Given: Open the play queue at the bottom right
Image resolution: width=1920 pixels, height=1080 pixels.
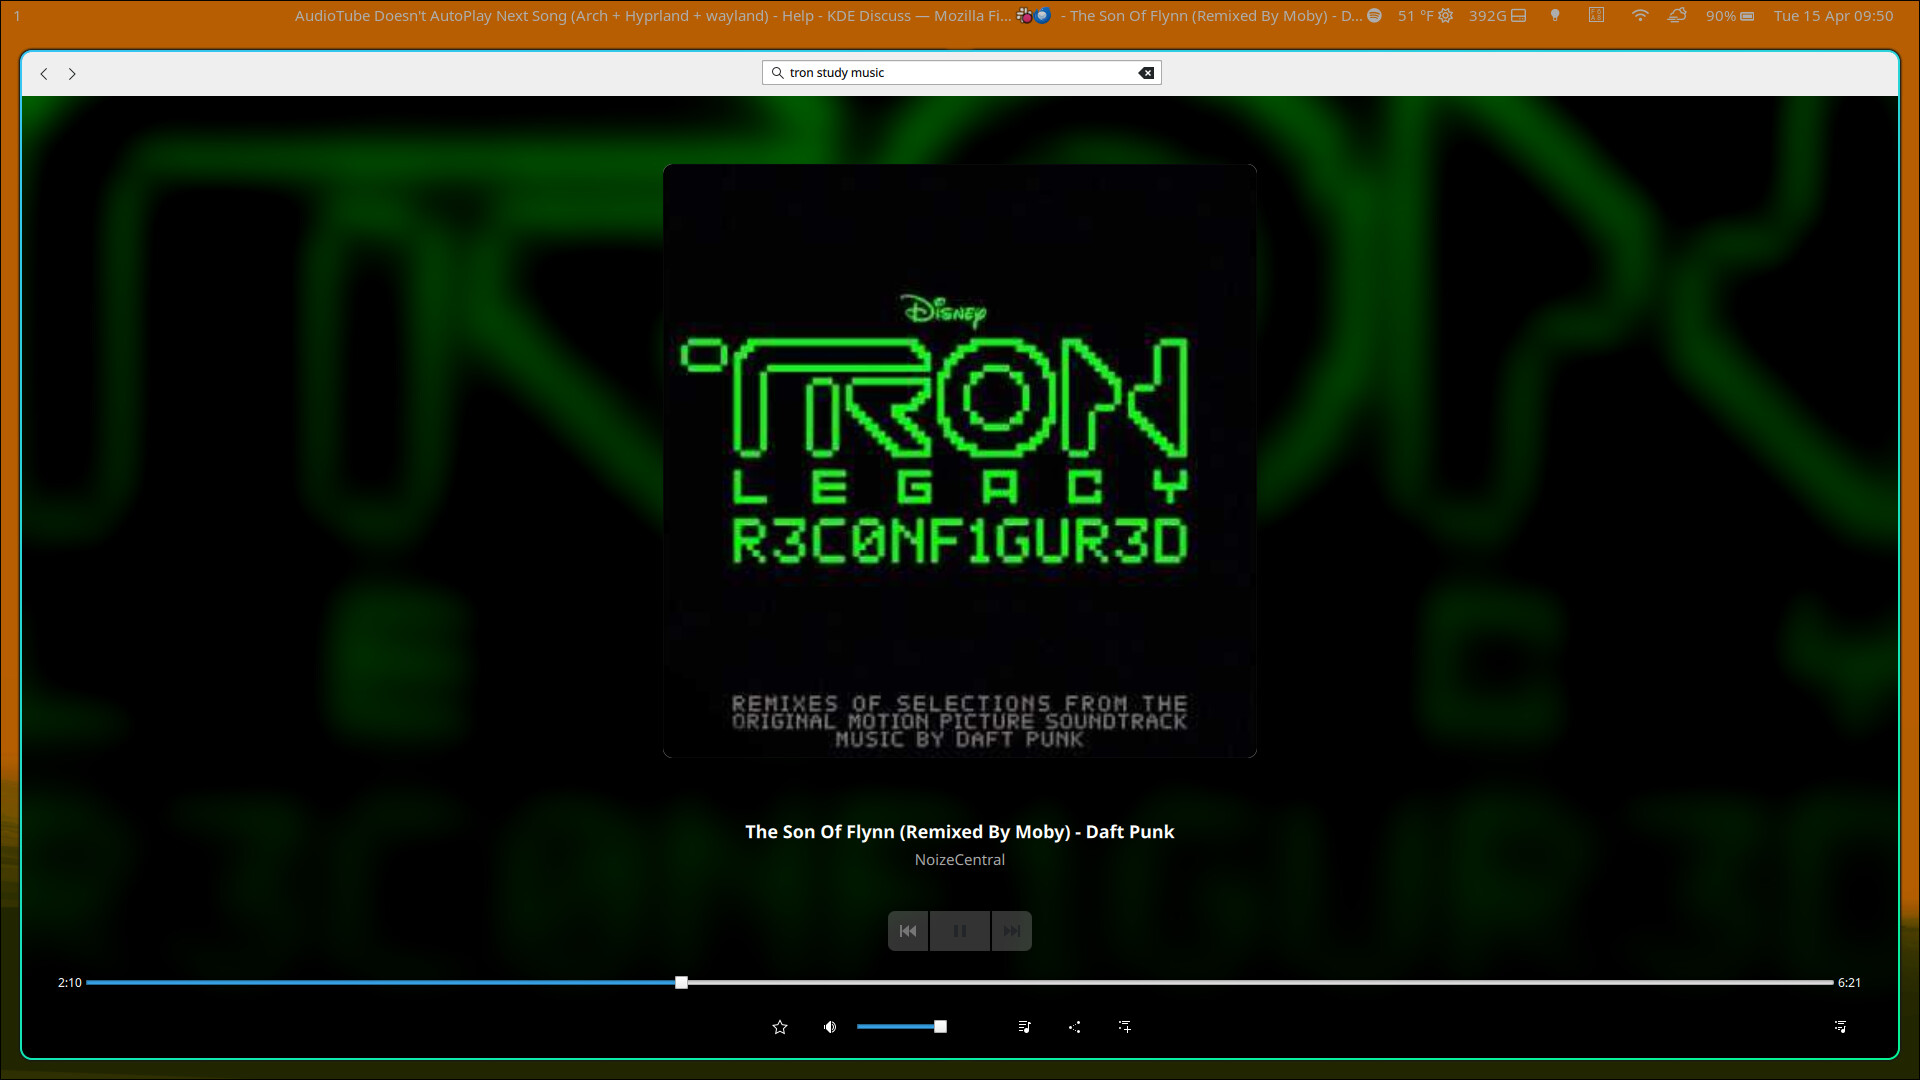Looking at the screenshot, I should point(1840,1027).
